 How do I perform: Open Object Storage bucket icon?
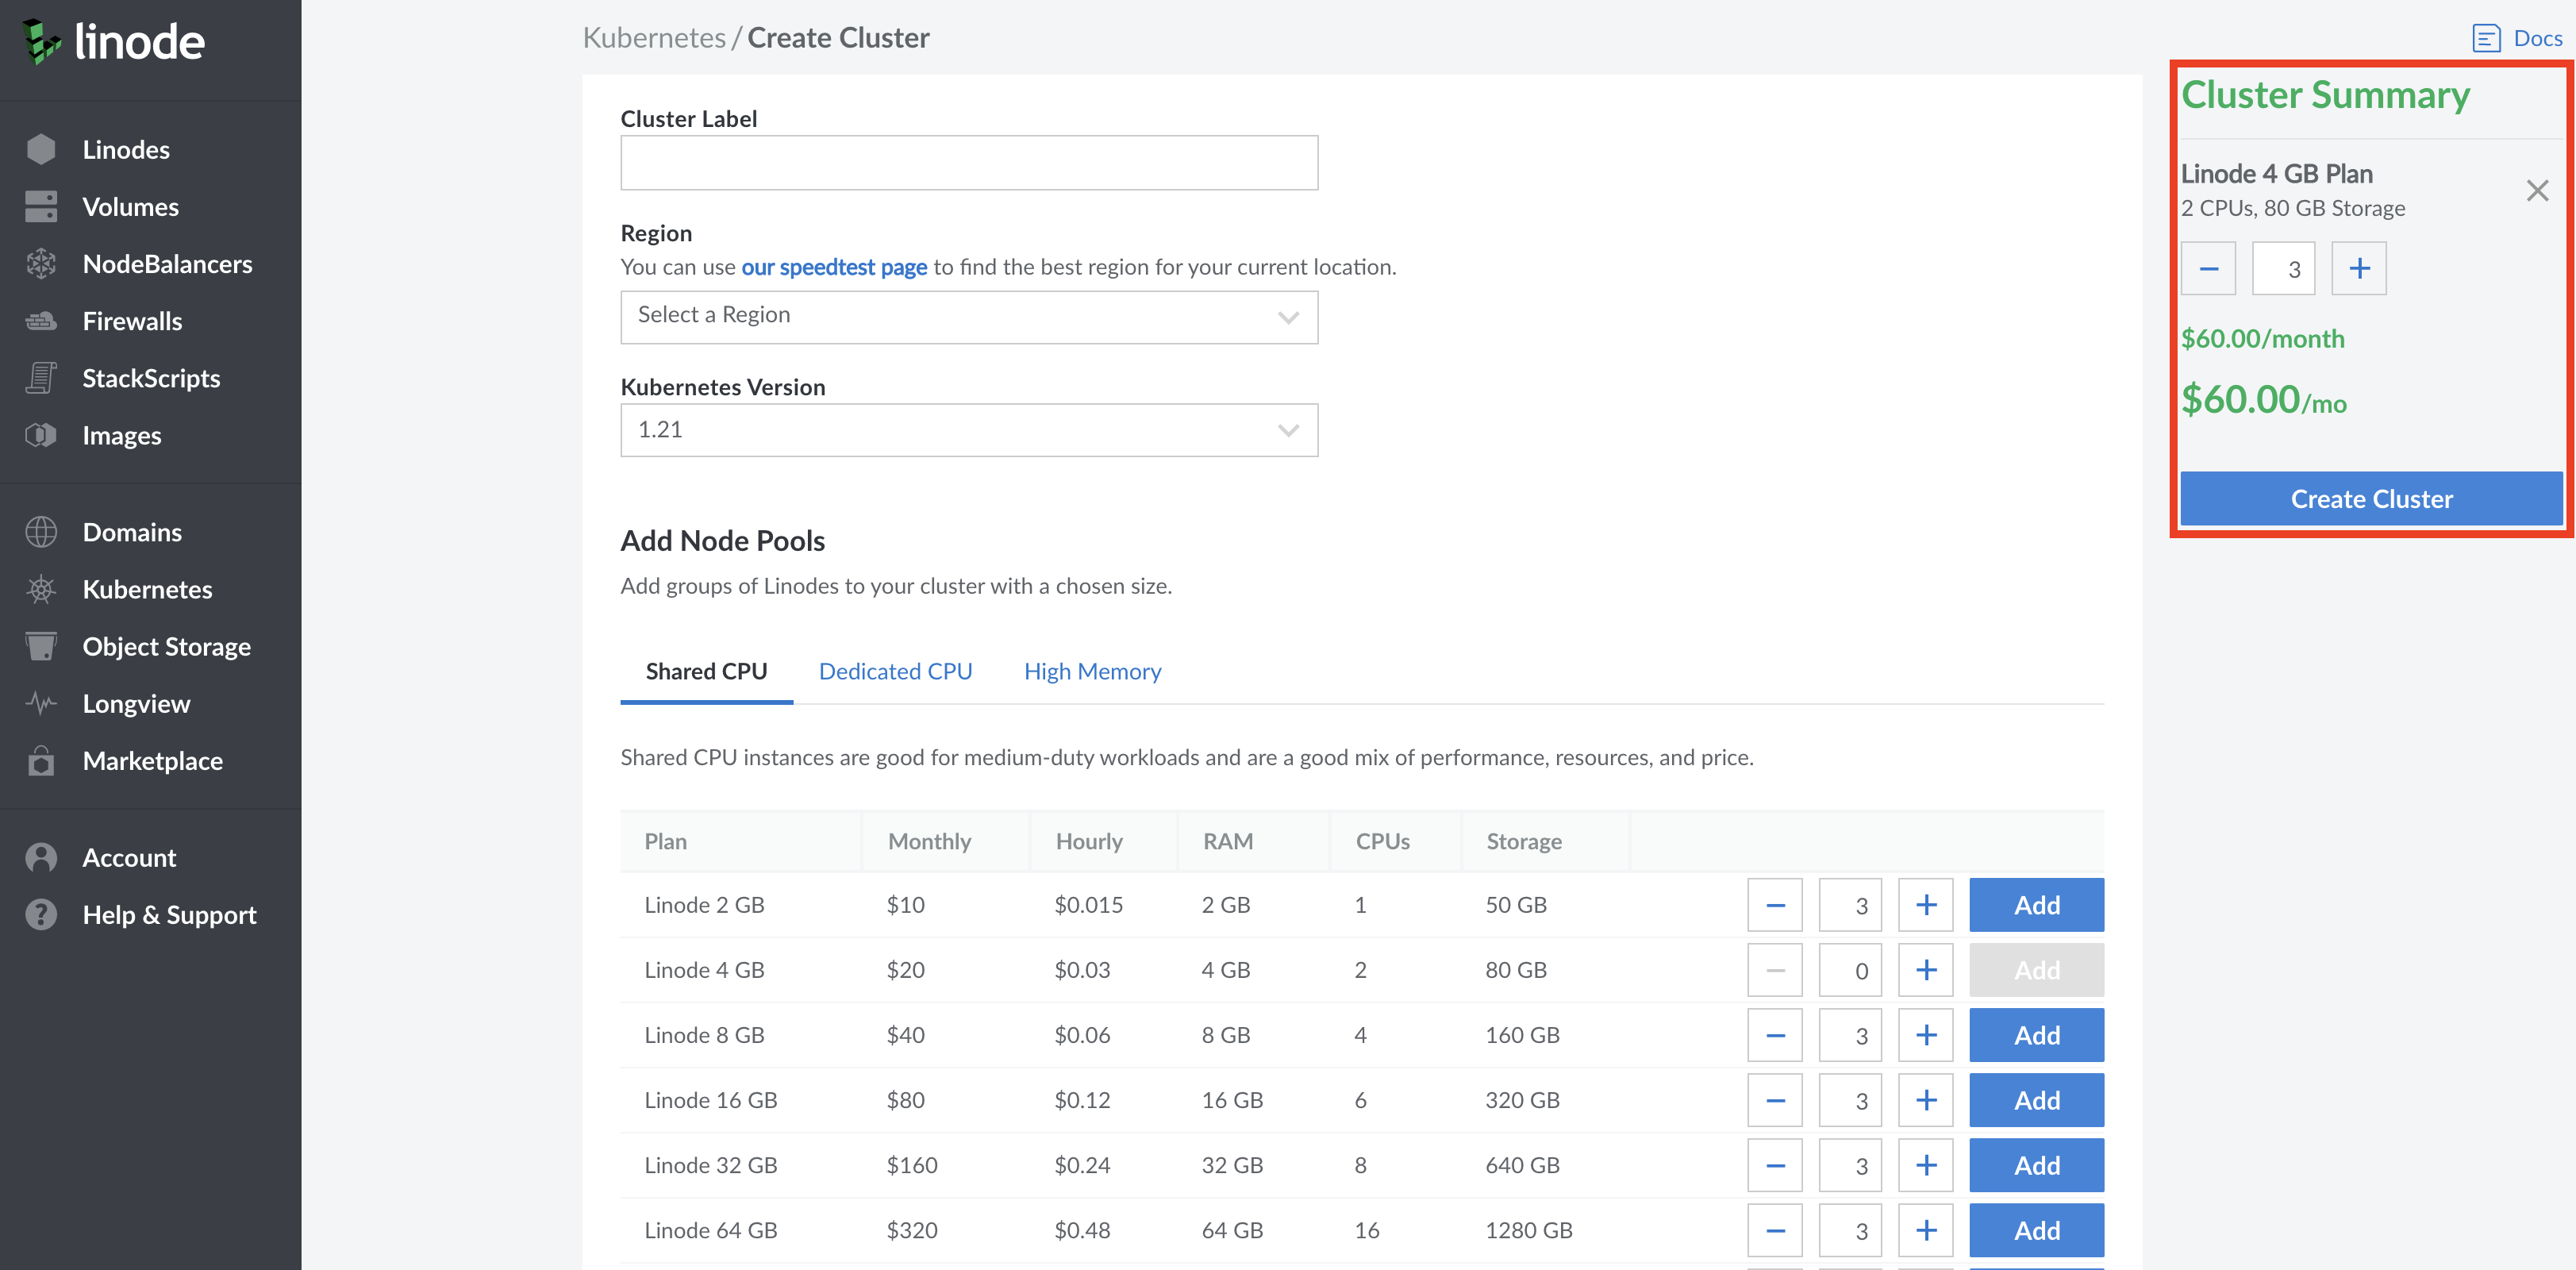(41, 646)
